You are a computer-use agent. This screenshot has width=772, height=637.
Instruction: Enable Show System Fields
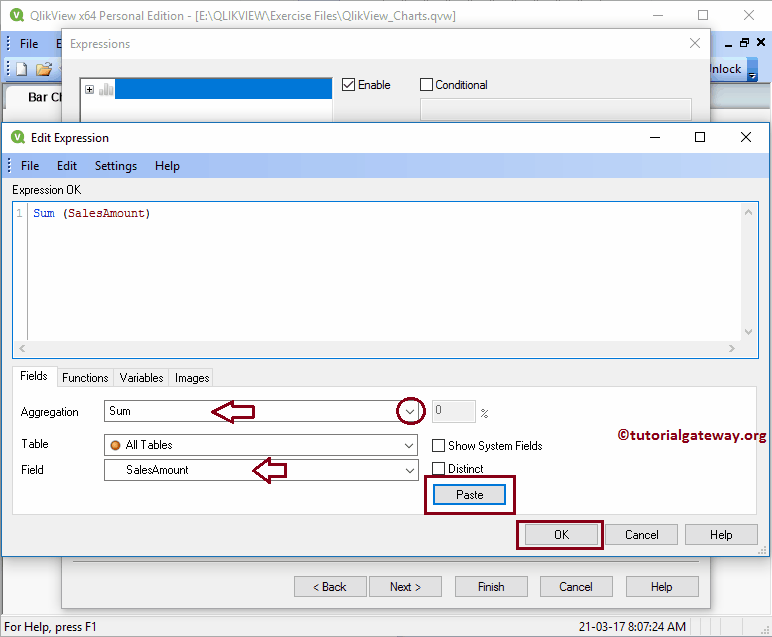(438, 446)
